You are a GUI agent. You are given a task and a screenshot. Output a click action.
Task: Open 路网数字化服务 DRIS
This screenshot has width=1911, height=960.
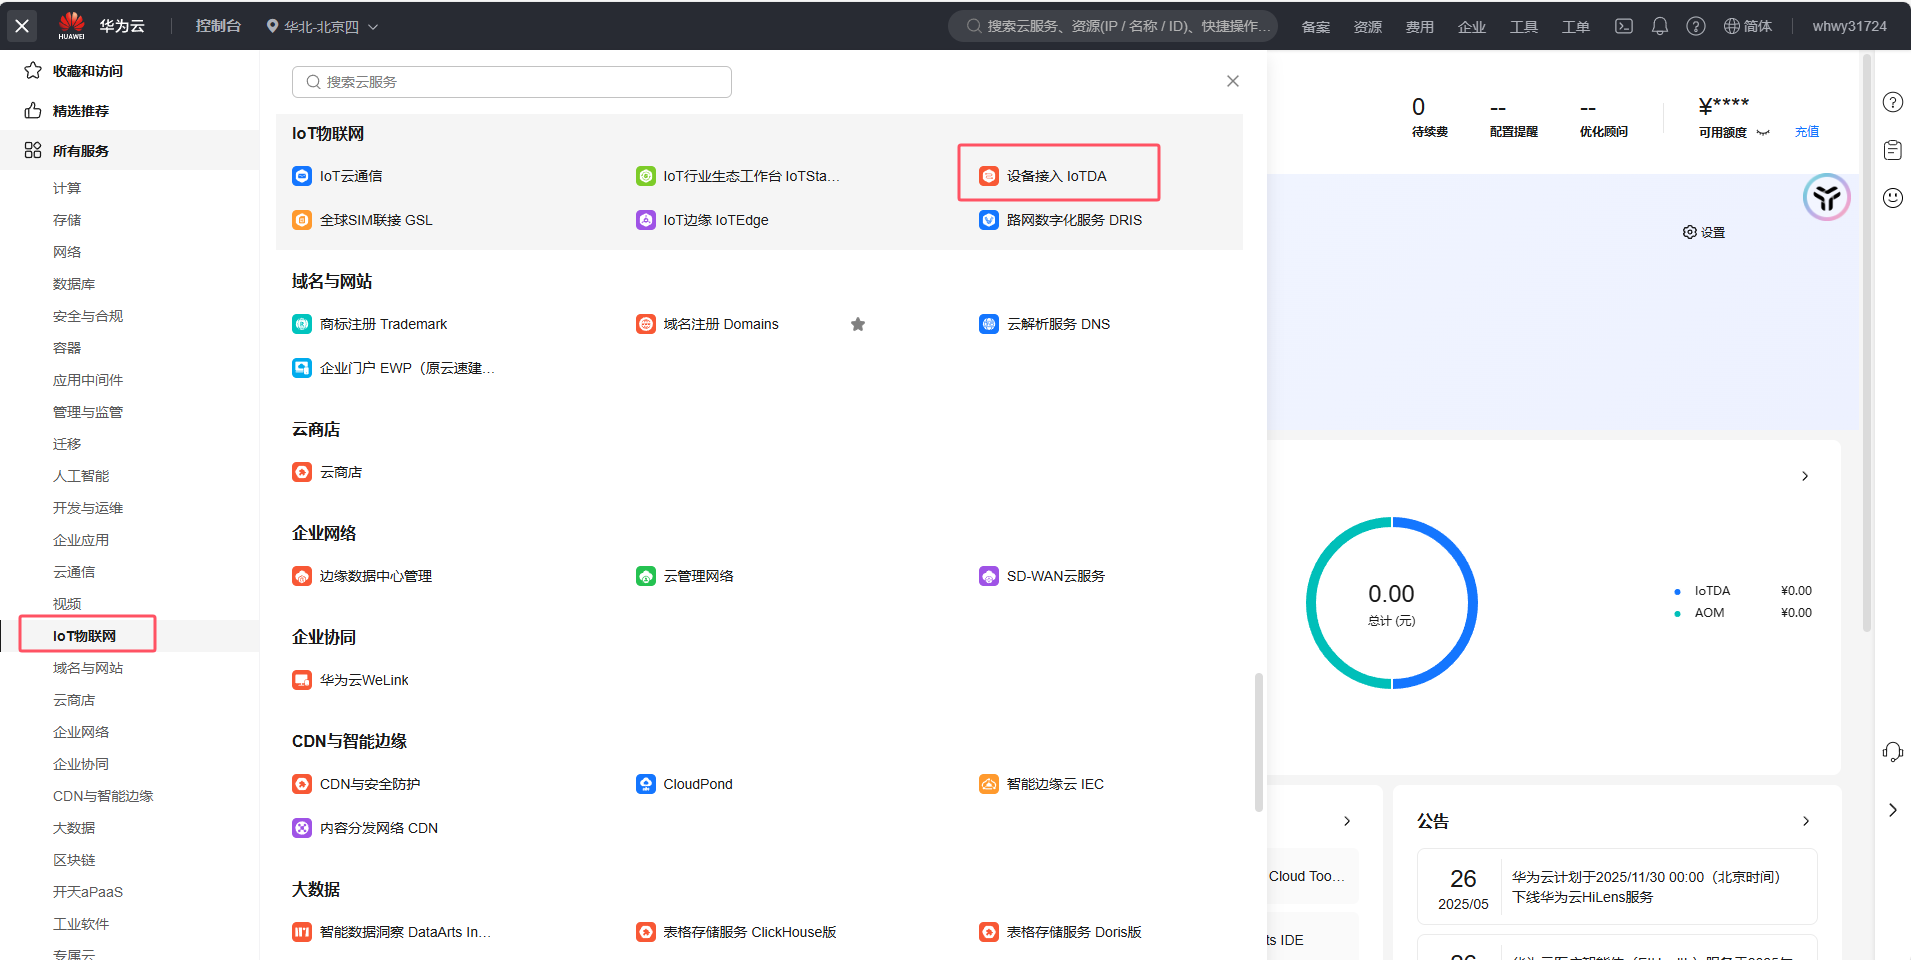(x=1060, y=220)
